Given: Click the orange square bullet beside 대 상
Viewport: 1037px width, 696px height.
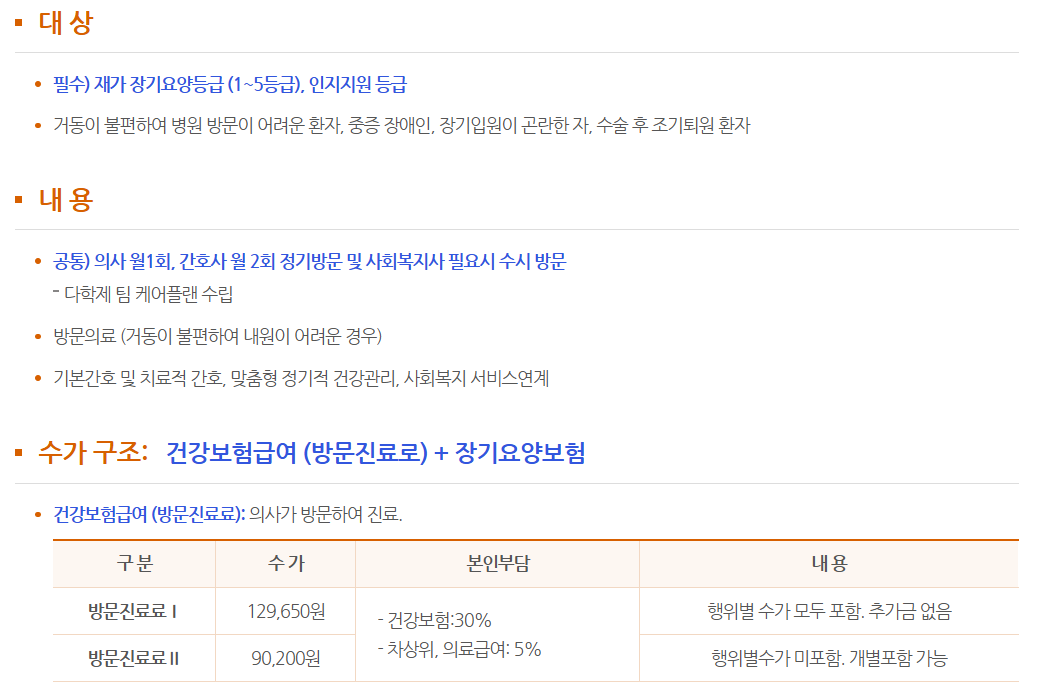Looking at the screenshot, I should tap(19, 23).
